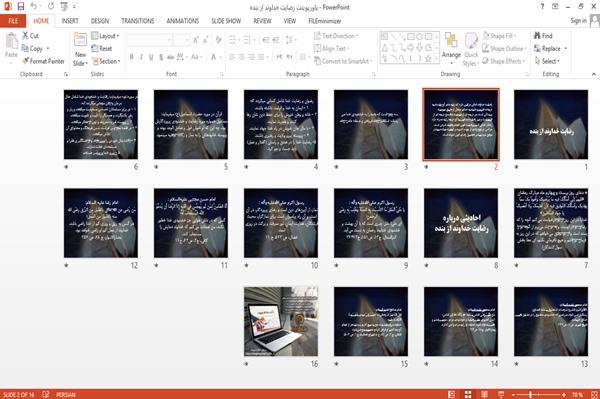
Task: Open the Shape Outline dropdown
Action: 504,48
